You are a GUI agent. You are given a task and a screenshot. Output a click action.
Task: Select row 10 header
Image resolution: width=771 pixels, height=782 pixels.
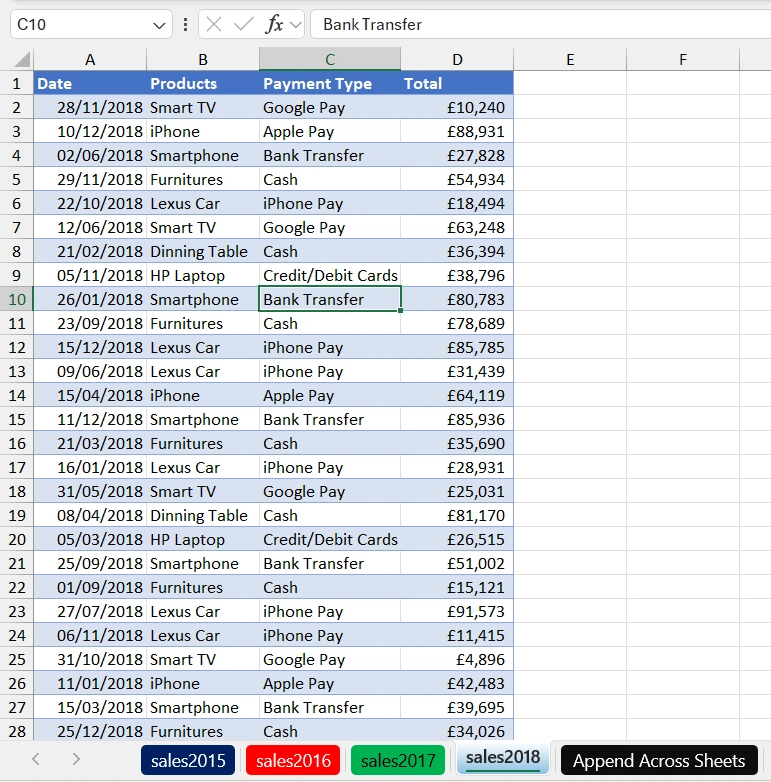point(16,299)
